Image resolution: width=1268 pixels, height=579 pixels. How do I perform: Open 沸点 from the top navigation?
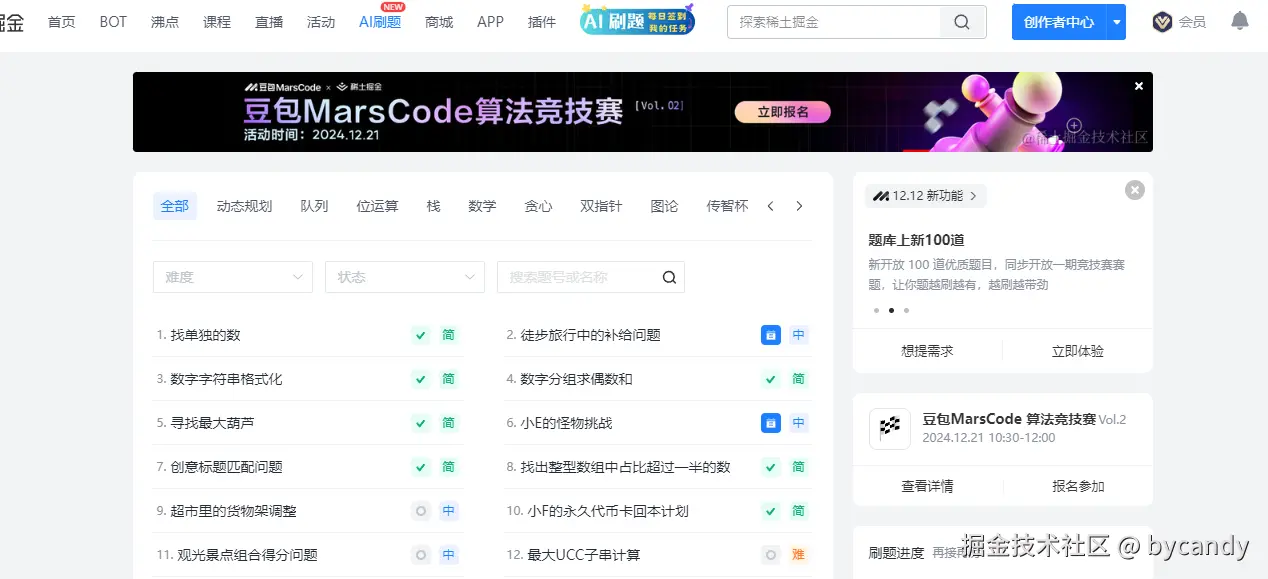(x=164, y=21)
